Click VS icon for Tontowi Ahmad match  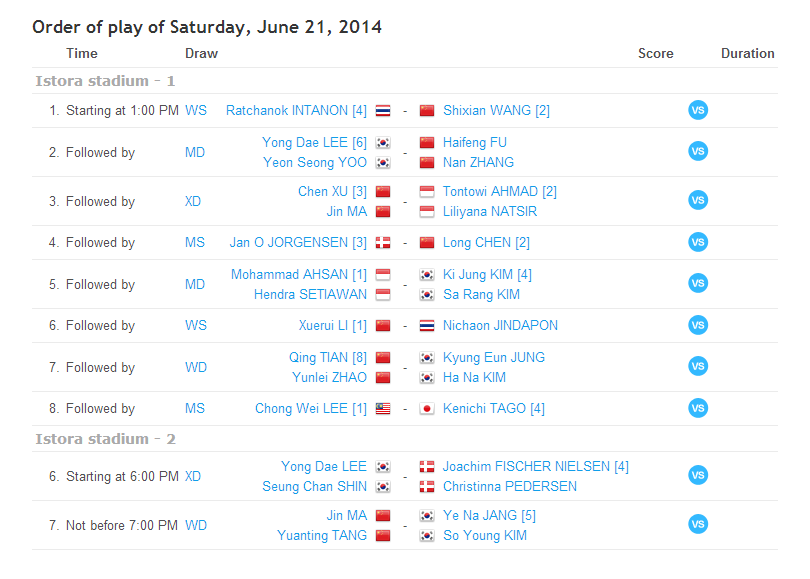pyautogui.click(x=698, y=200)
